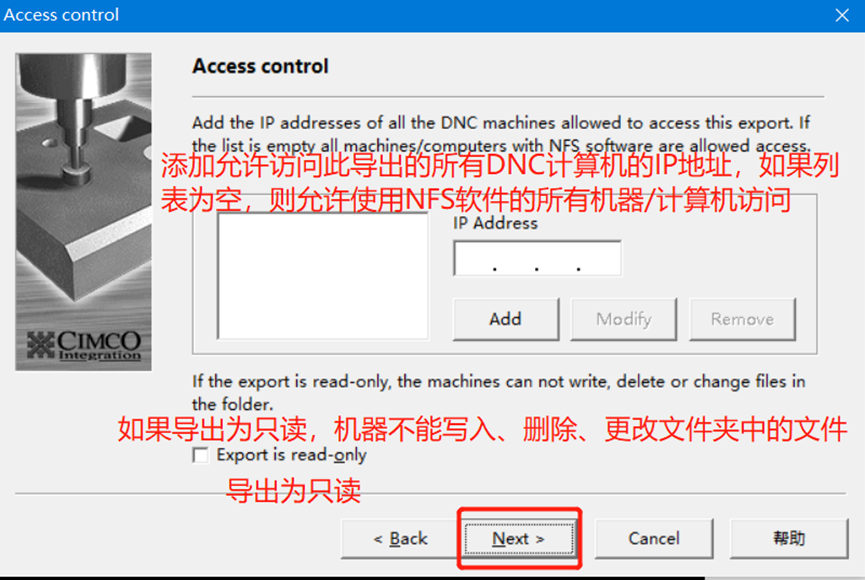This screenshot has width=865, height=580.
Task: Select the empty allowed IP addresses list box
Action: (x=323, y=276)
